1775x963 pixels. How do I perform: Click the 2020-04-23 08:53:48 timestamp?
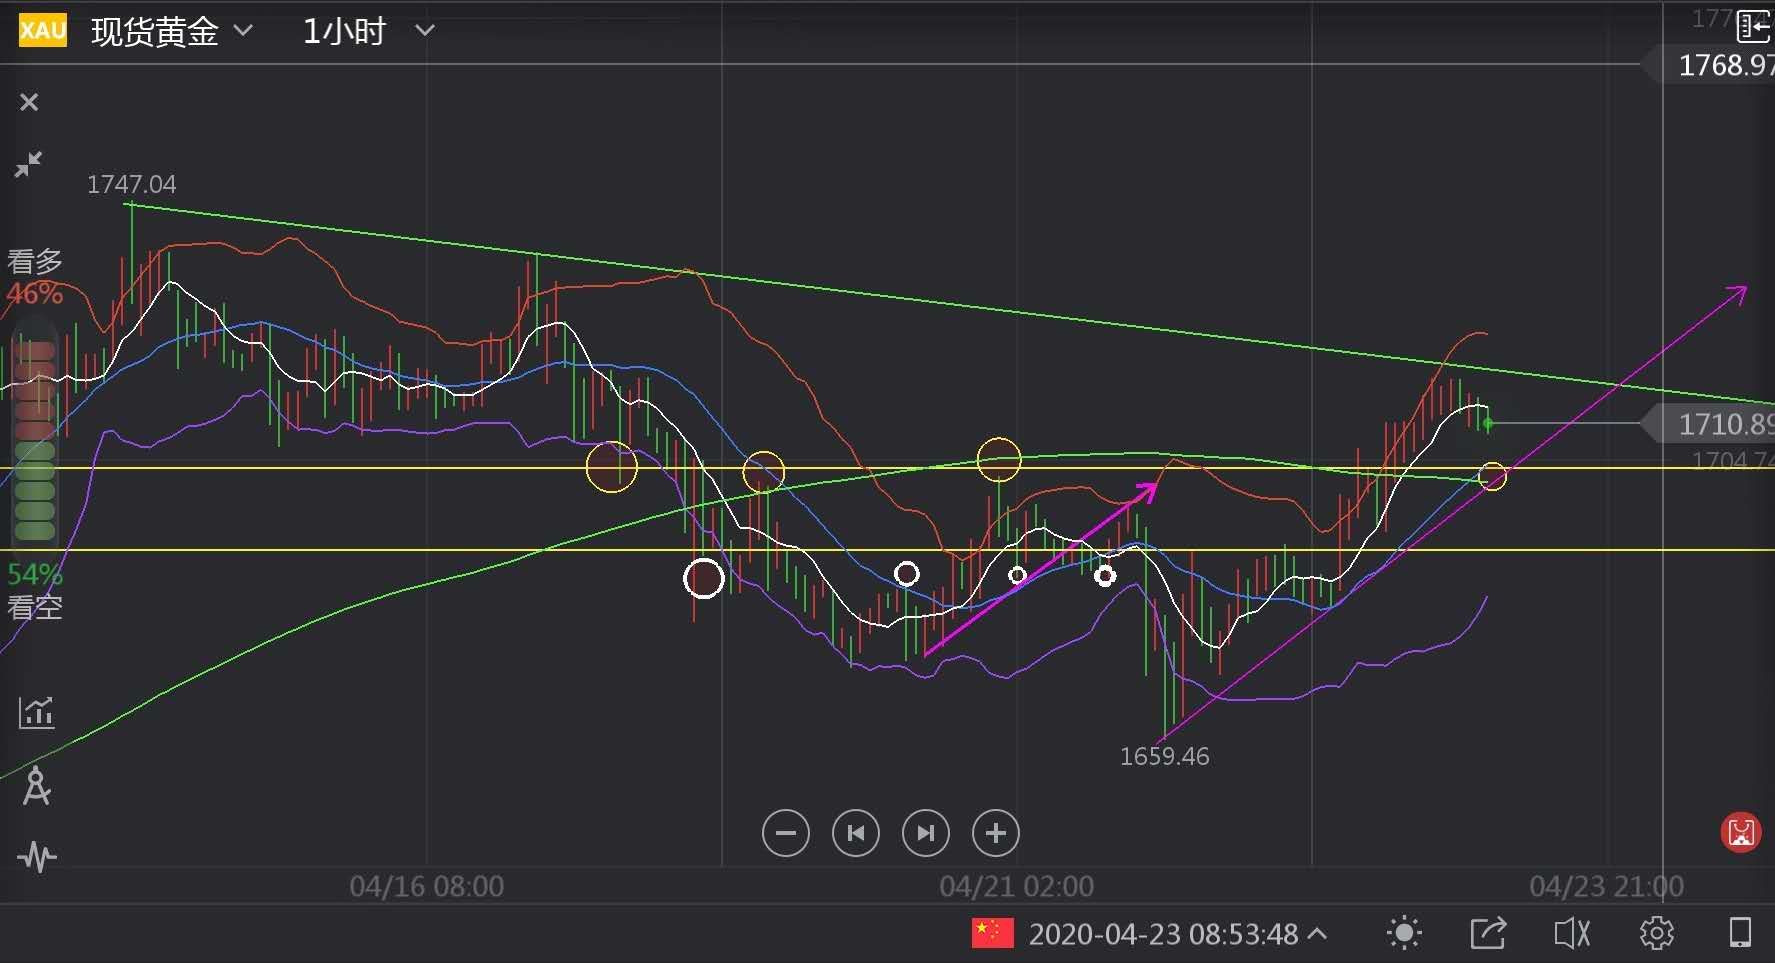pyautogui.click(x=1163, y=934)
